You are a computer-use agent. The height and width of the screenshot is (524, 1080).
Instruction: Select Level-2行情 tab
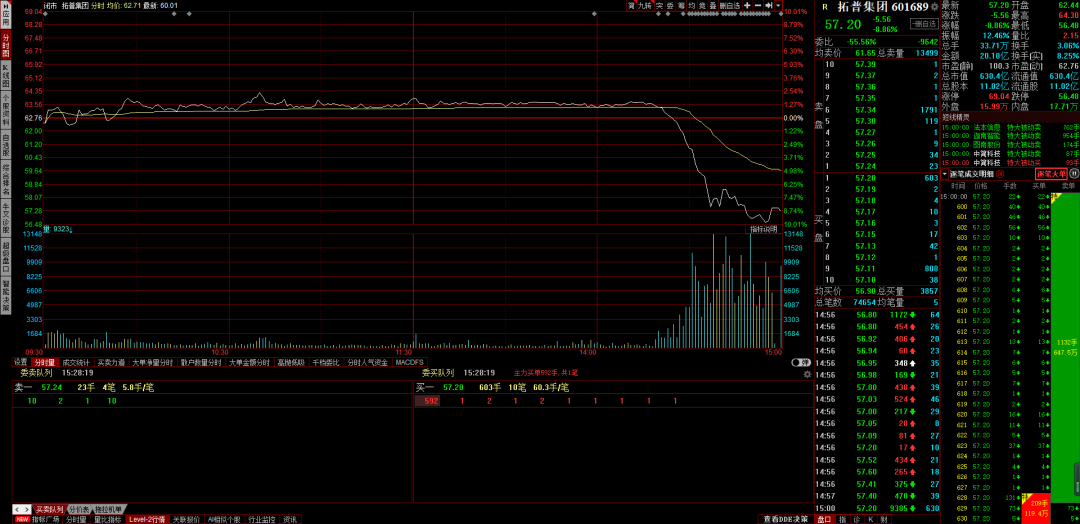point(147,519)
